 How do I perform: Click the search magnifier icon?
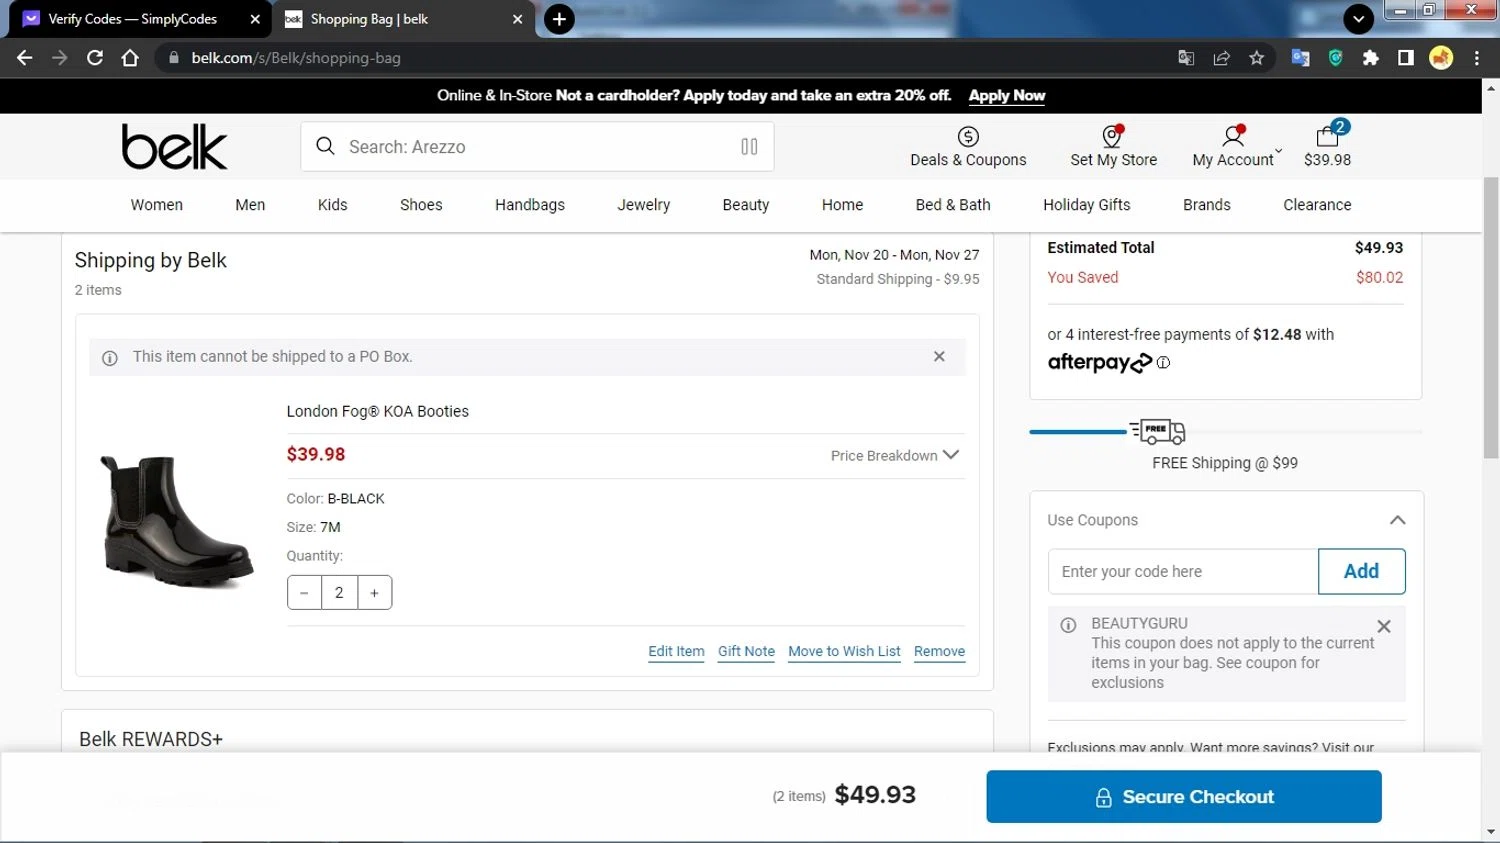(325, 146)
